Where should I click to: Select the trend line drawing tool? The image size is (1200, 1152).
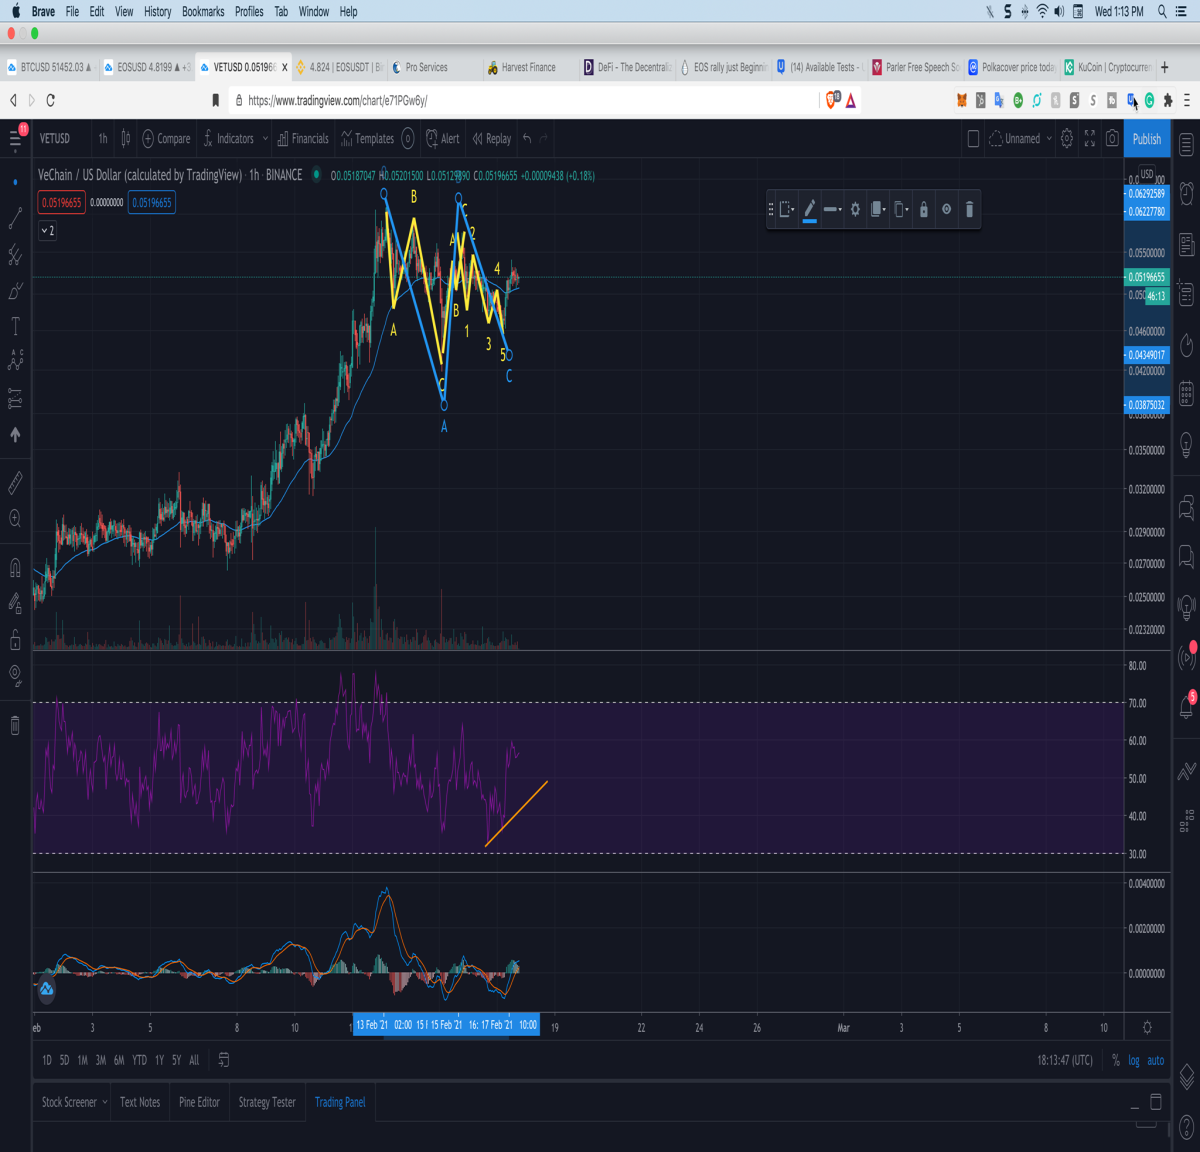tap(15, 217)
